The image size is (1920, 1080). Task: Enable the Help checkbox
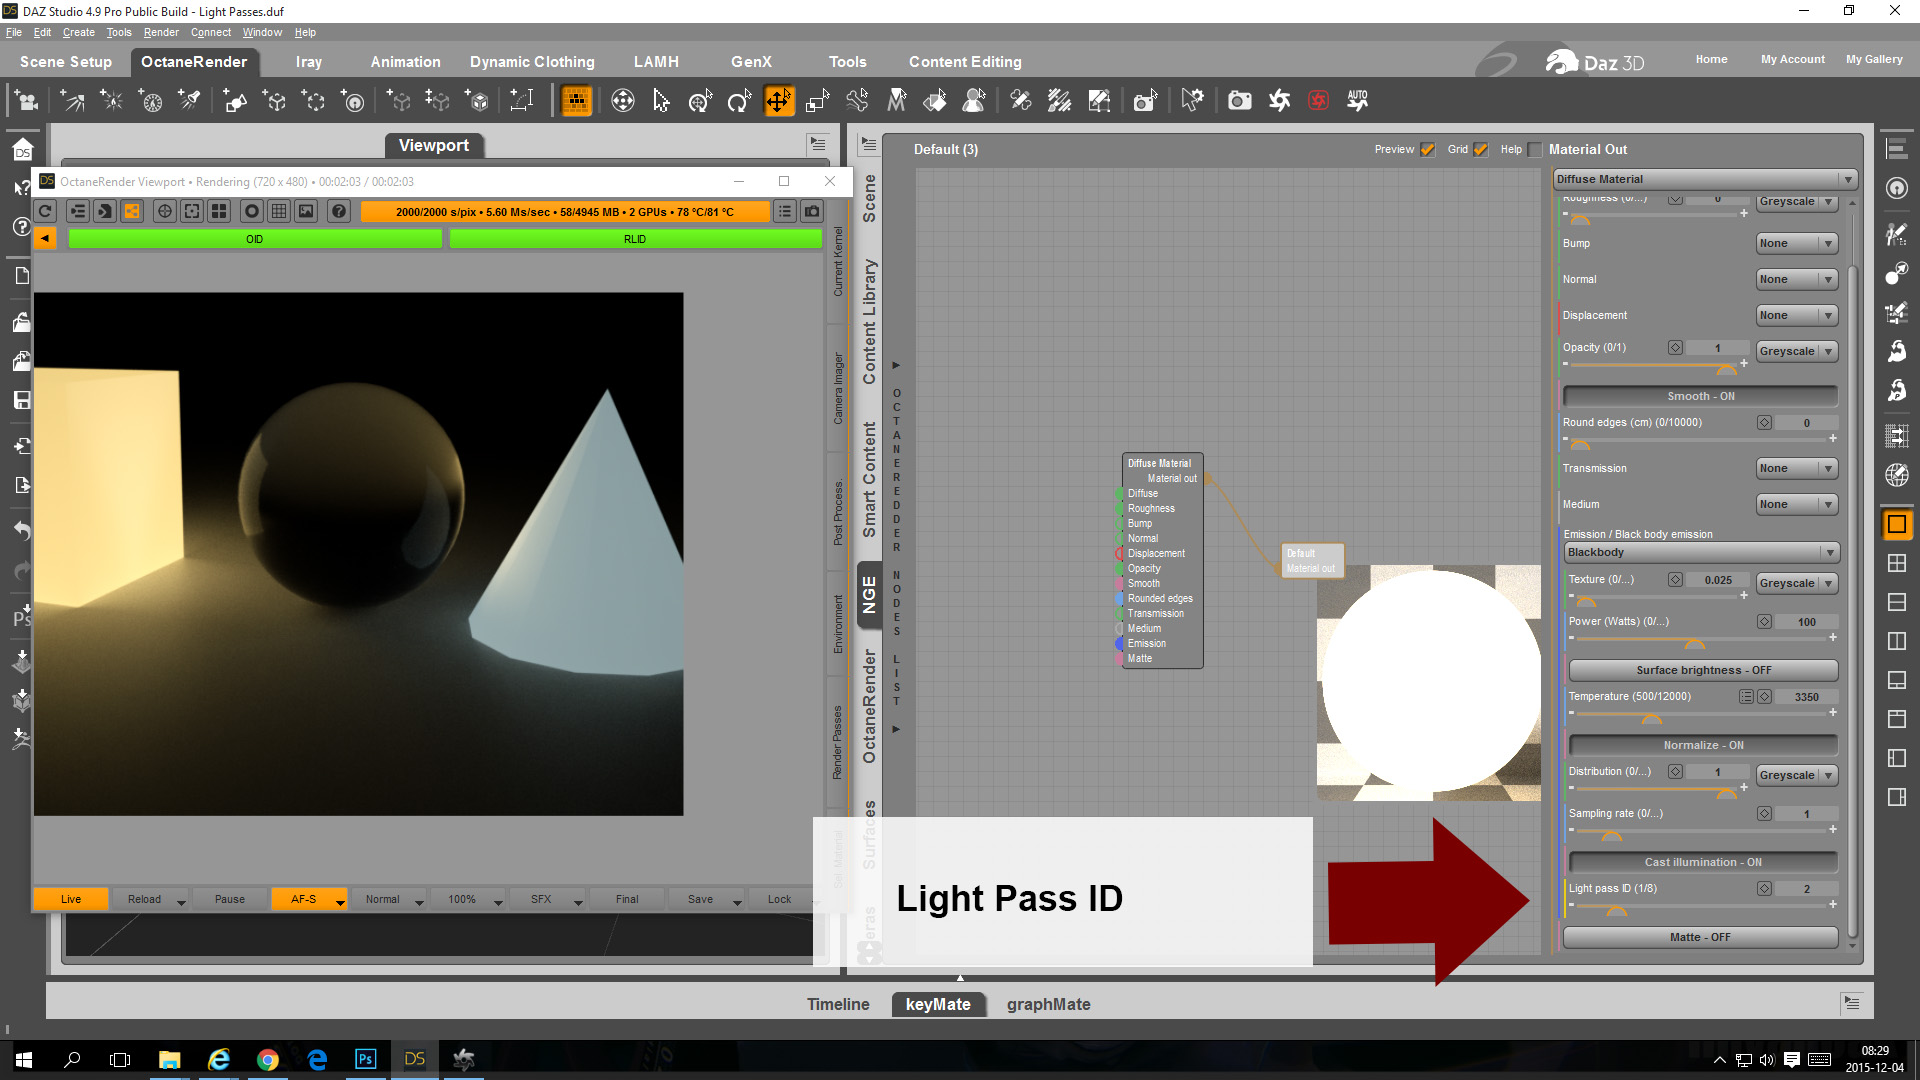1535,150
